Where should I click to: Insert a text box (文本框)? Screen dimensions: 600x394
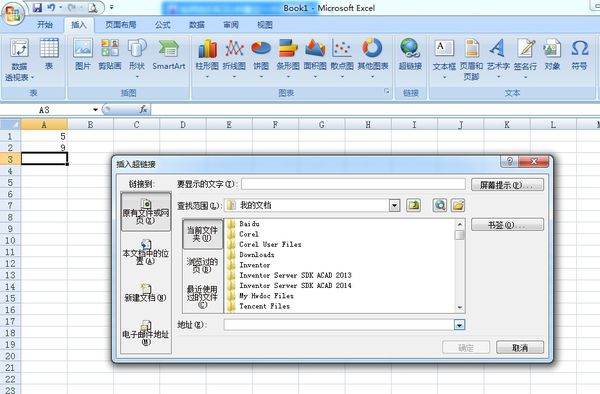tap(444, 58)
